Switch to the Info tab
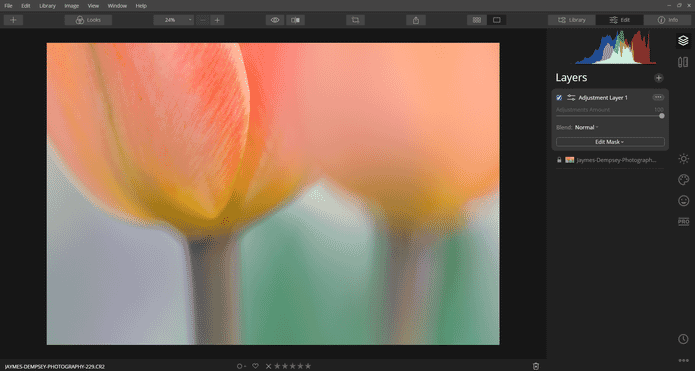Image resolution: width=695 pixels, height=371 pixels. tap(668, 20)
